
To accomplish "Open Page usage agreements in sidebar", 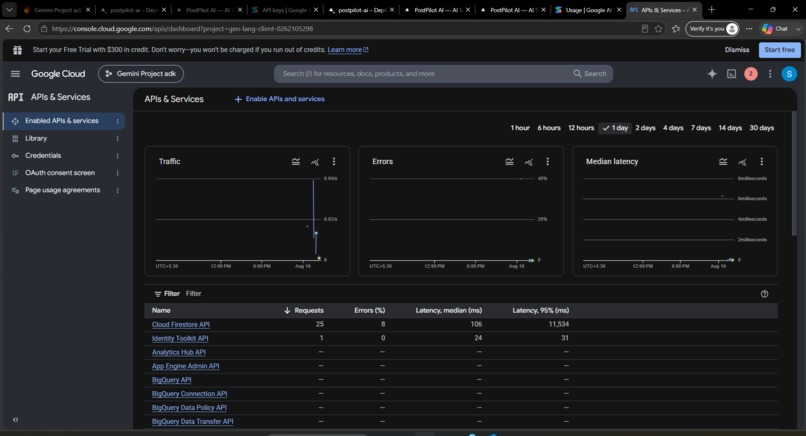I will [x=63, y=190].
